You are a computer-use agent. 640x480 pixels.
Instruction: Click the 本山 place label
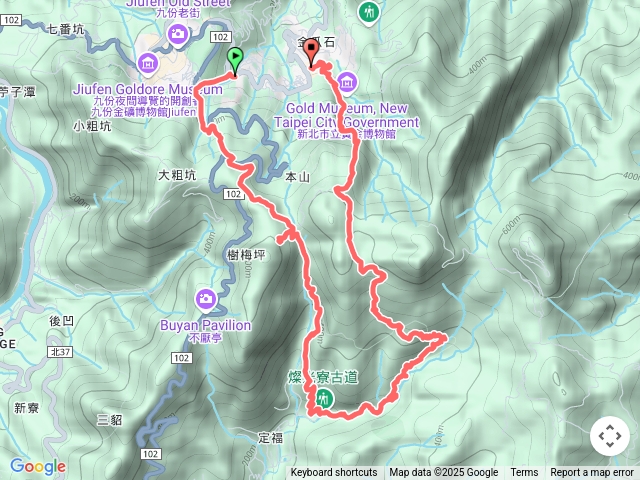(297, 177)
